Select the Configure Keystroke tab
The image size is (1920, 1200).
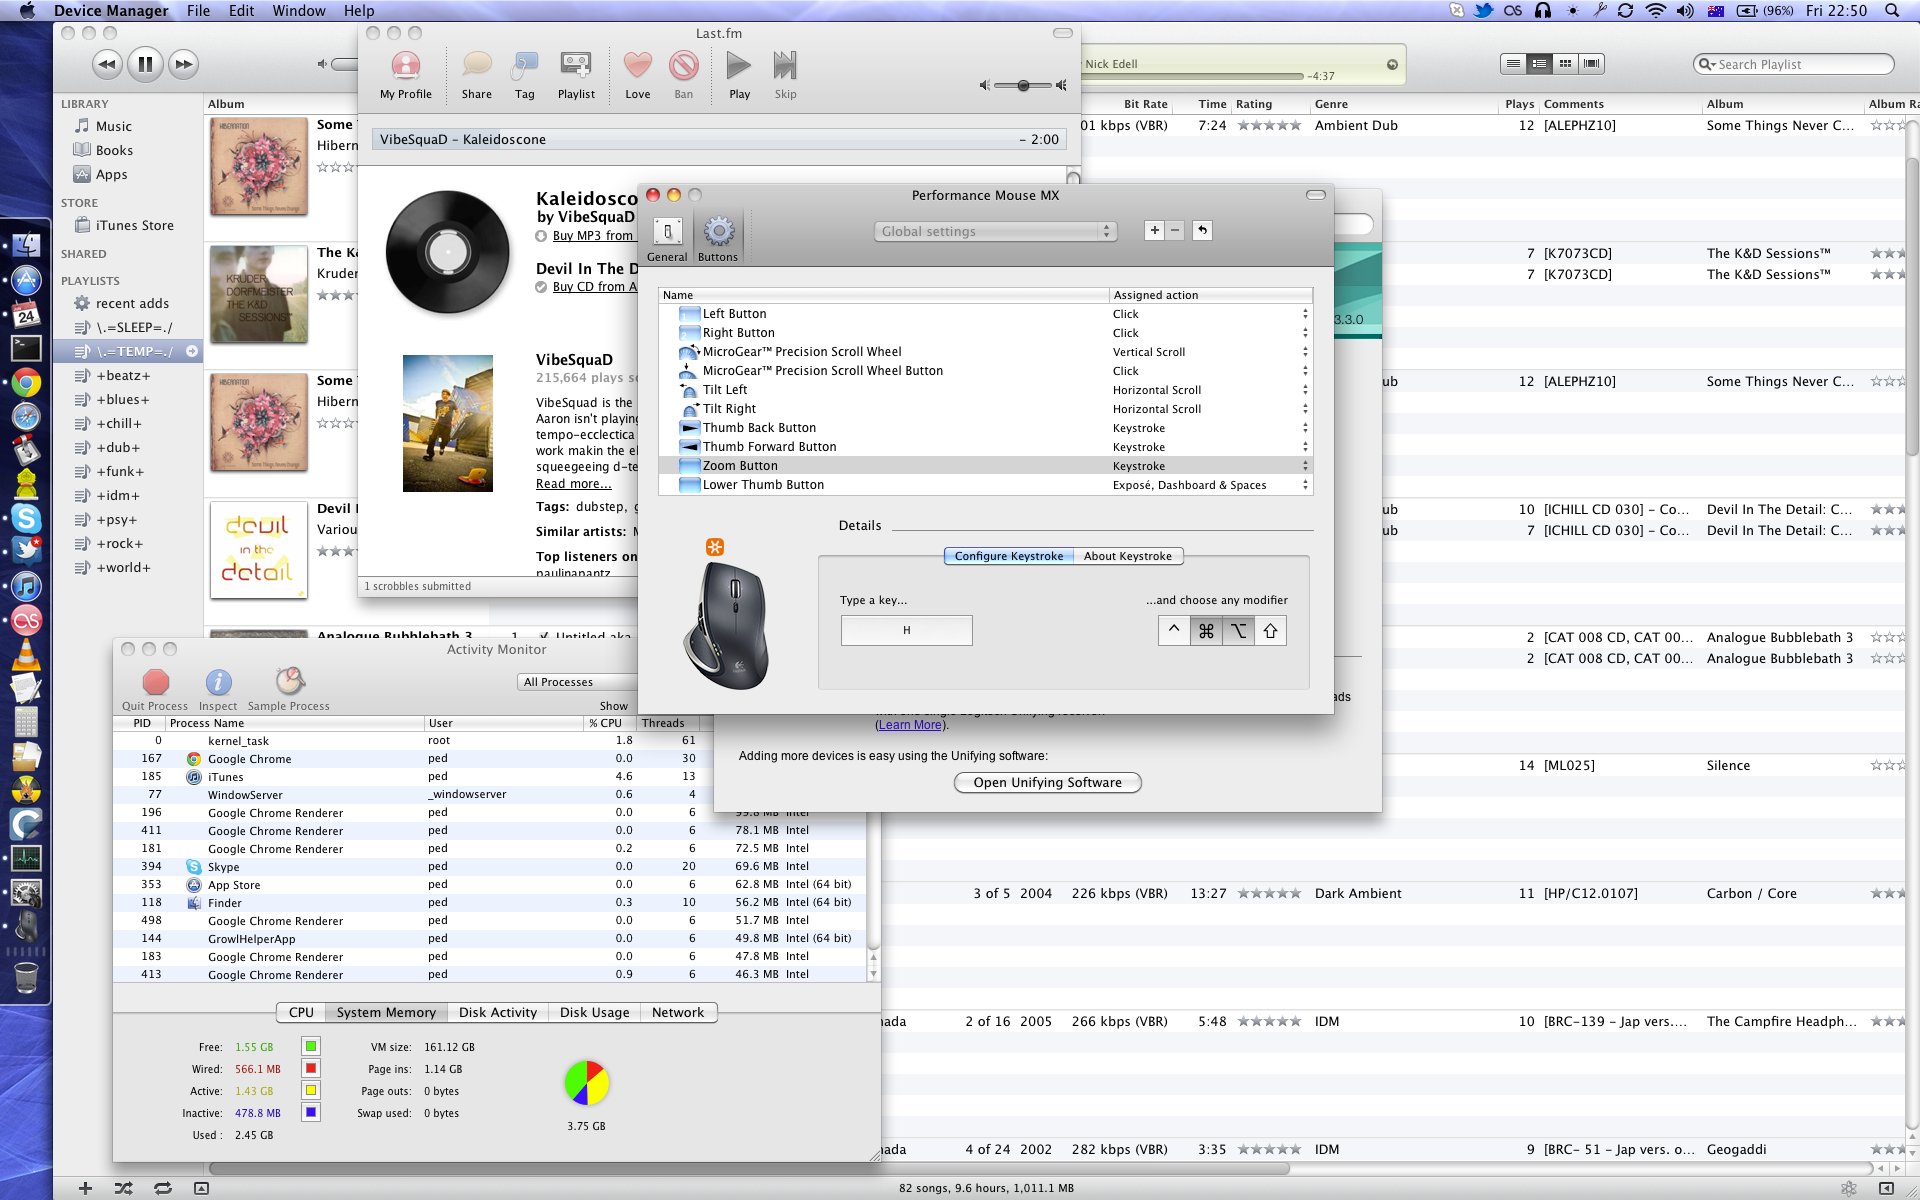tap(1008, 556)
